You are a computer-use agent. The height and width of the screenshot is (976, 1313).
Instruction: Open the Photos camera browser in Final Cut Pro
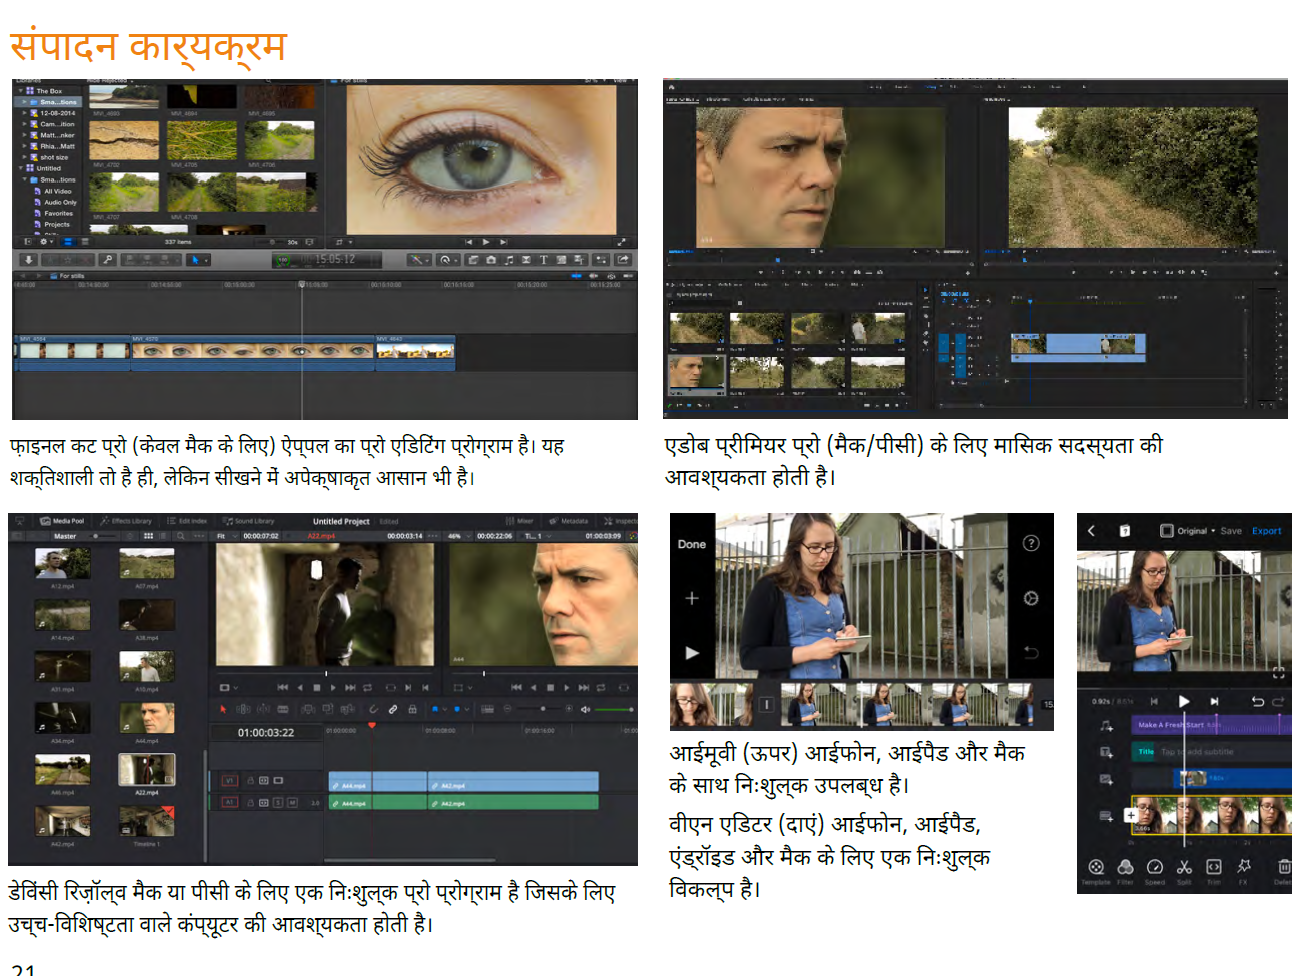tap(490, 260)
